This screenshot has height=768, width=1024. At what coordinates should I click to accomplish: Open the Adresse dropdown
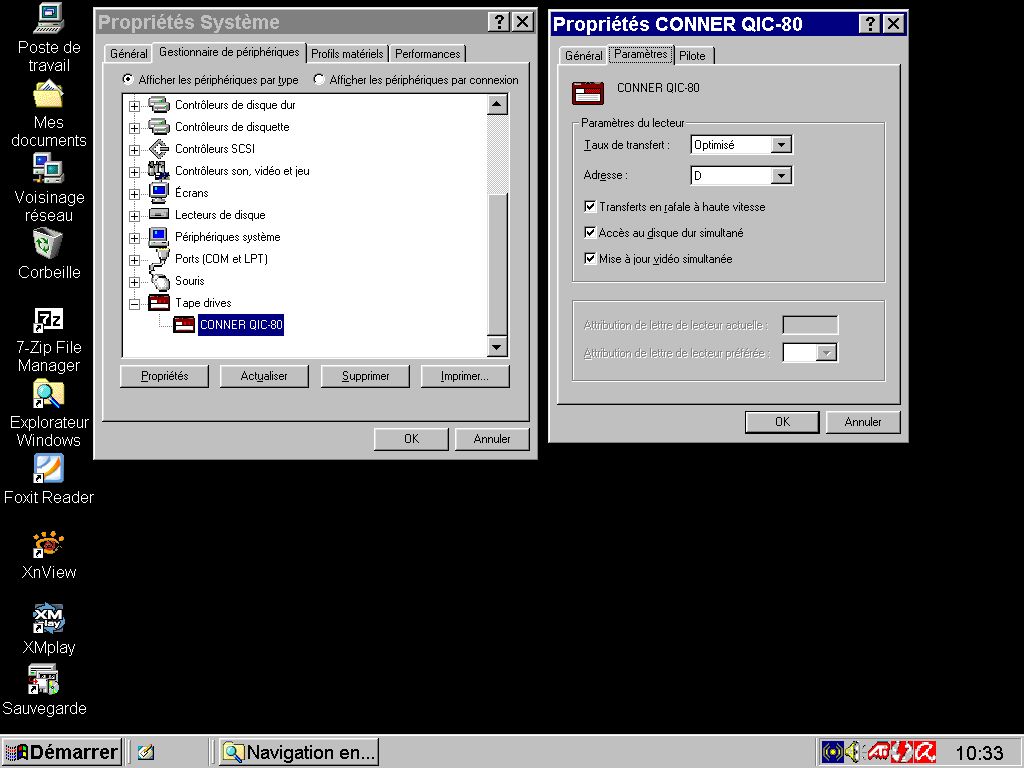pos(781,175)
